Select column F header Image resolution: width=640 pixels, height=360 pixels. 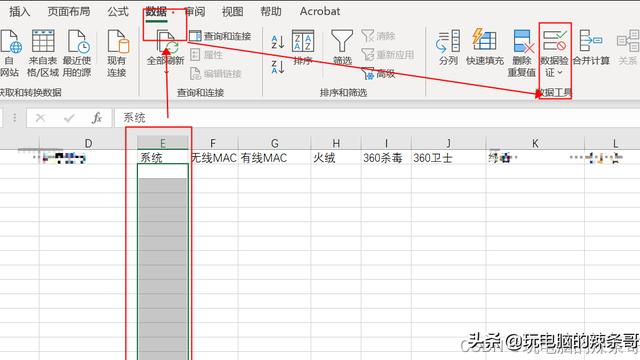pos(213,143)
